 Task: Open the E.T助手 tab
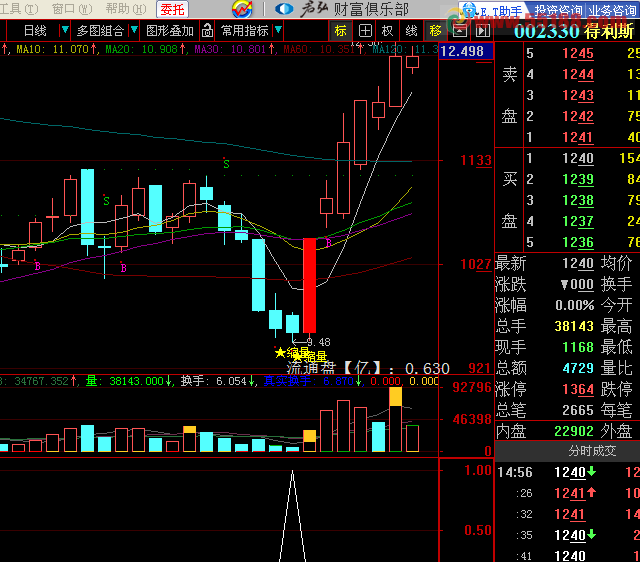click(493, 11)
